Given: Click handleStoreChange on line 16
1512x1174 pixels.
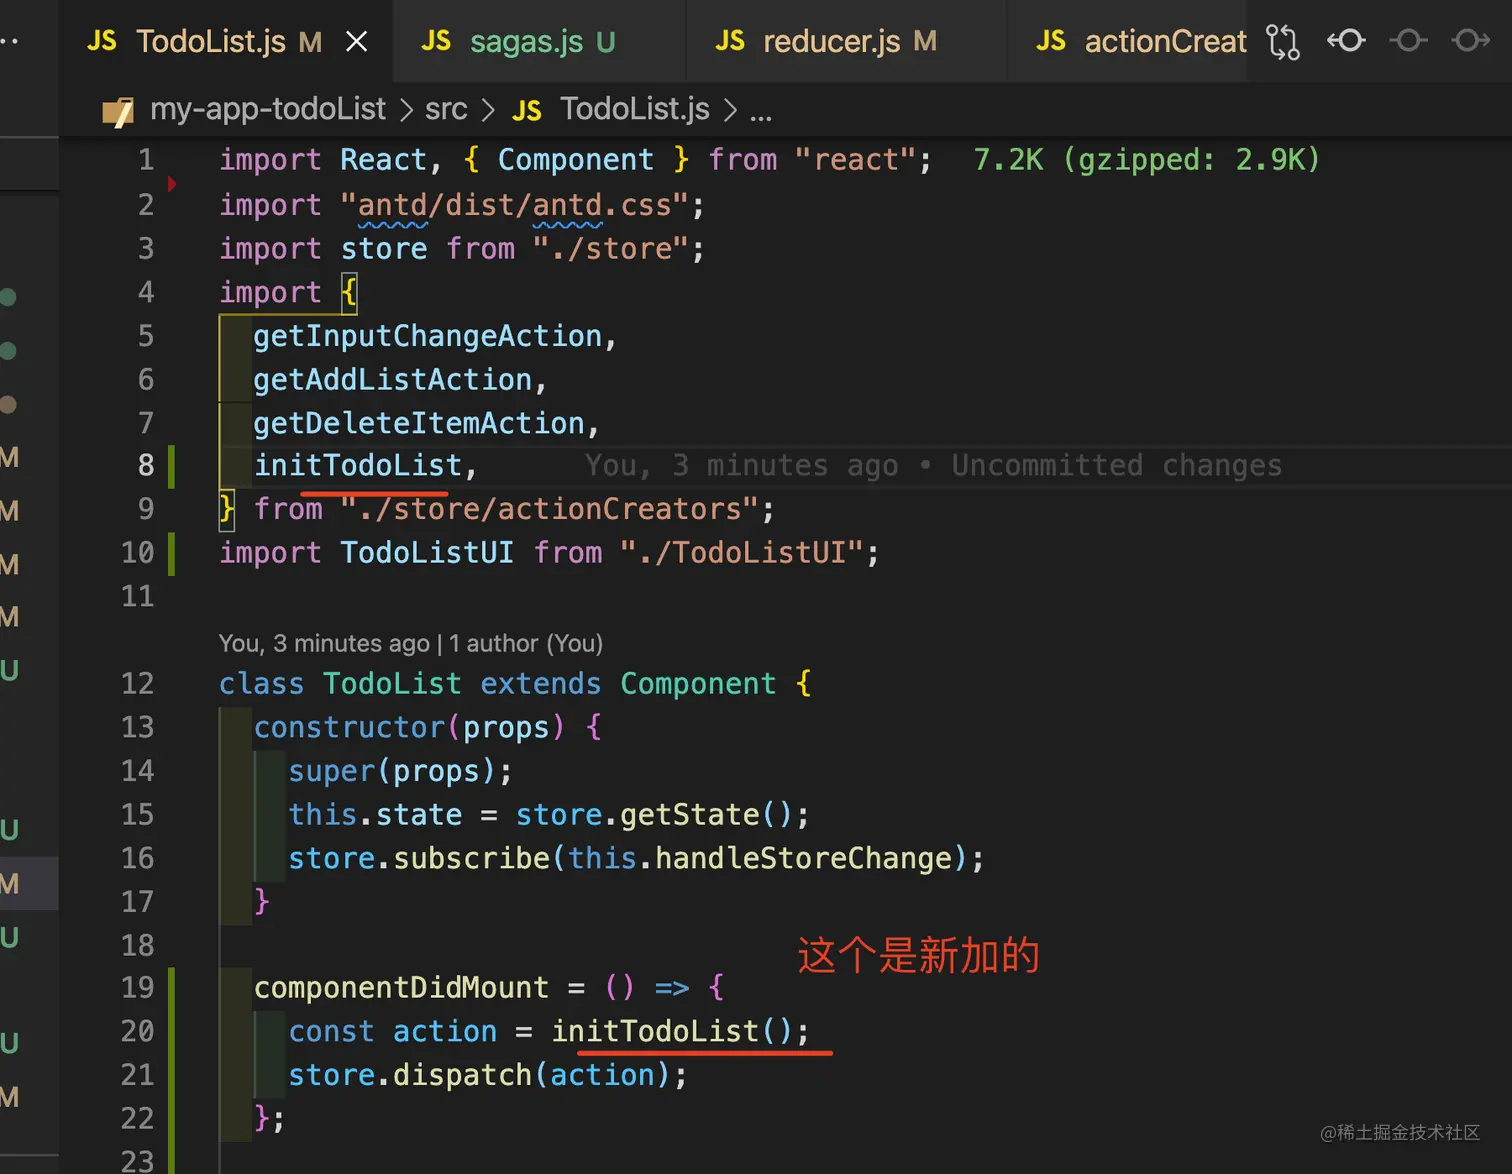Looking at the screenshot, I should [803, 859].
